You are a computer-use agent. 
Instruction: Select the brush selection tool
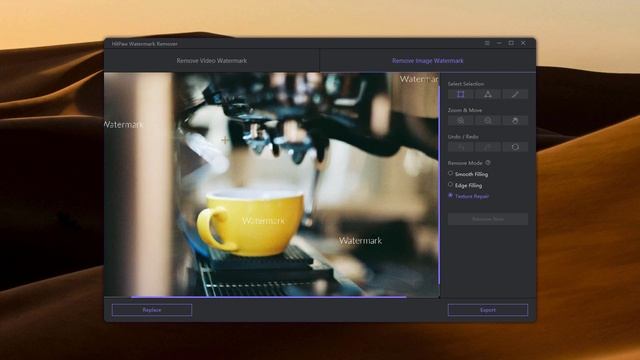[515, 94]
